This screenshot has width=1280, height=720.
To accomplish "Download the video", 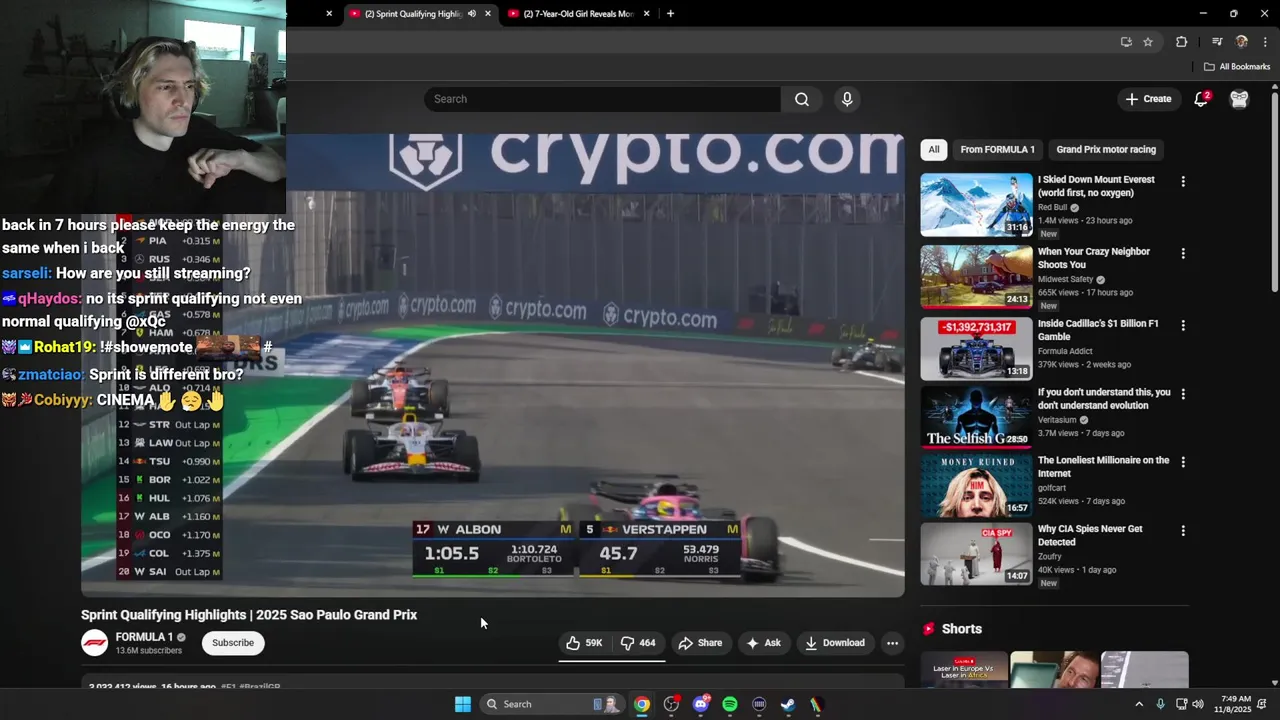I will point(835,643).
